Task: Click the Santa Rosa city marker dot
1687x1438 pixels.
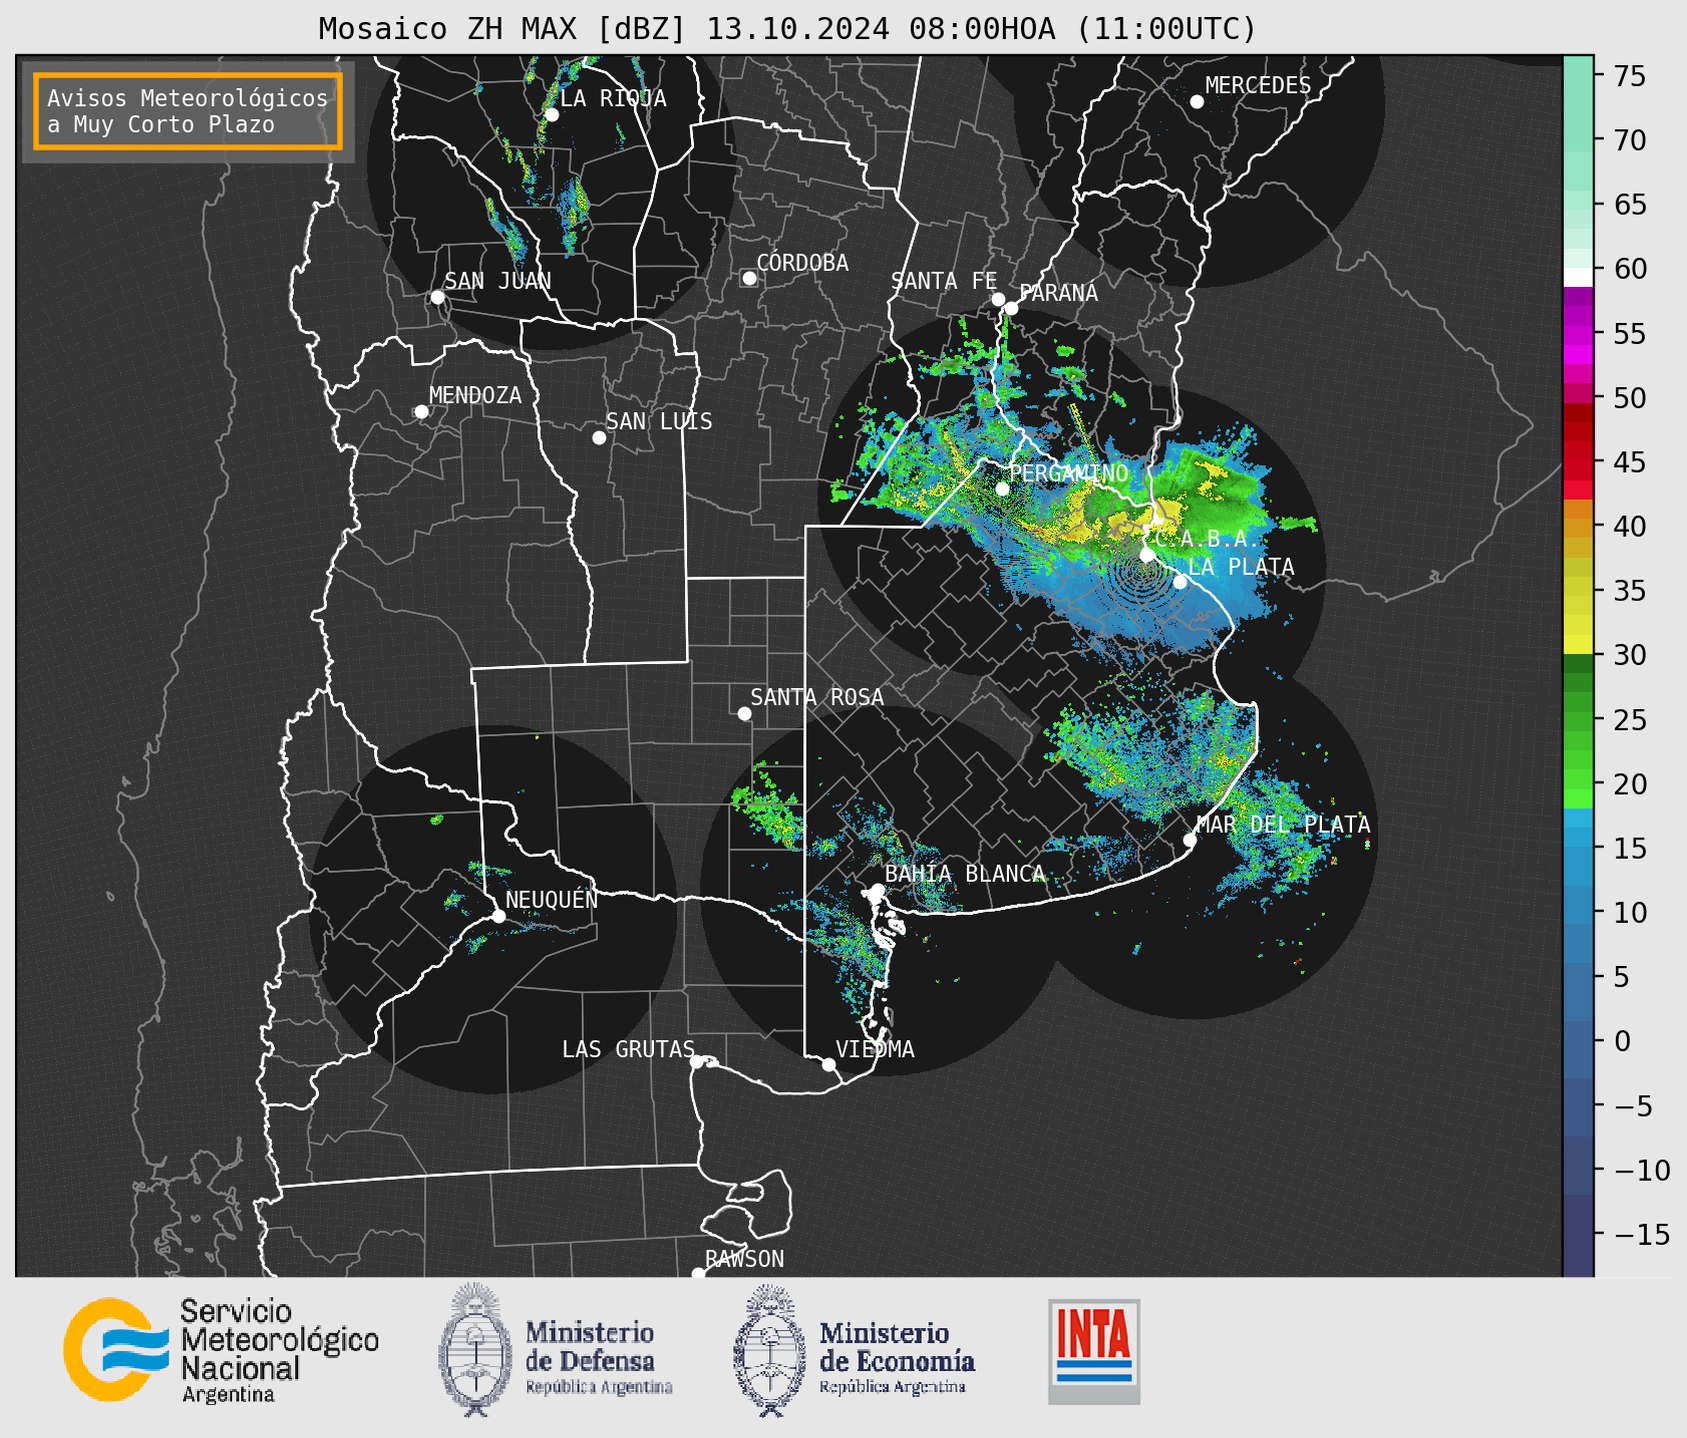Action: (744, 714)
